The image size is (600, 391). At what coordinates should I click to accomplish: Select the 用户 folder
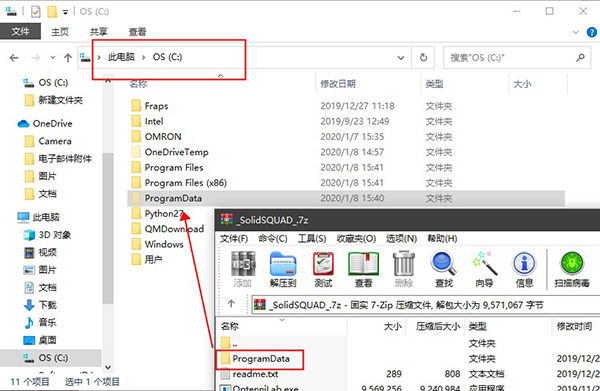147,260
